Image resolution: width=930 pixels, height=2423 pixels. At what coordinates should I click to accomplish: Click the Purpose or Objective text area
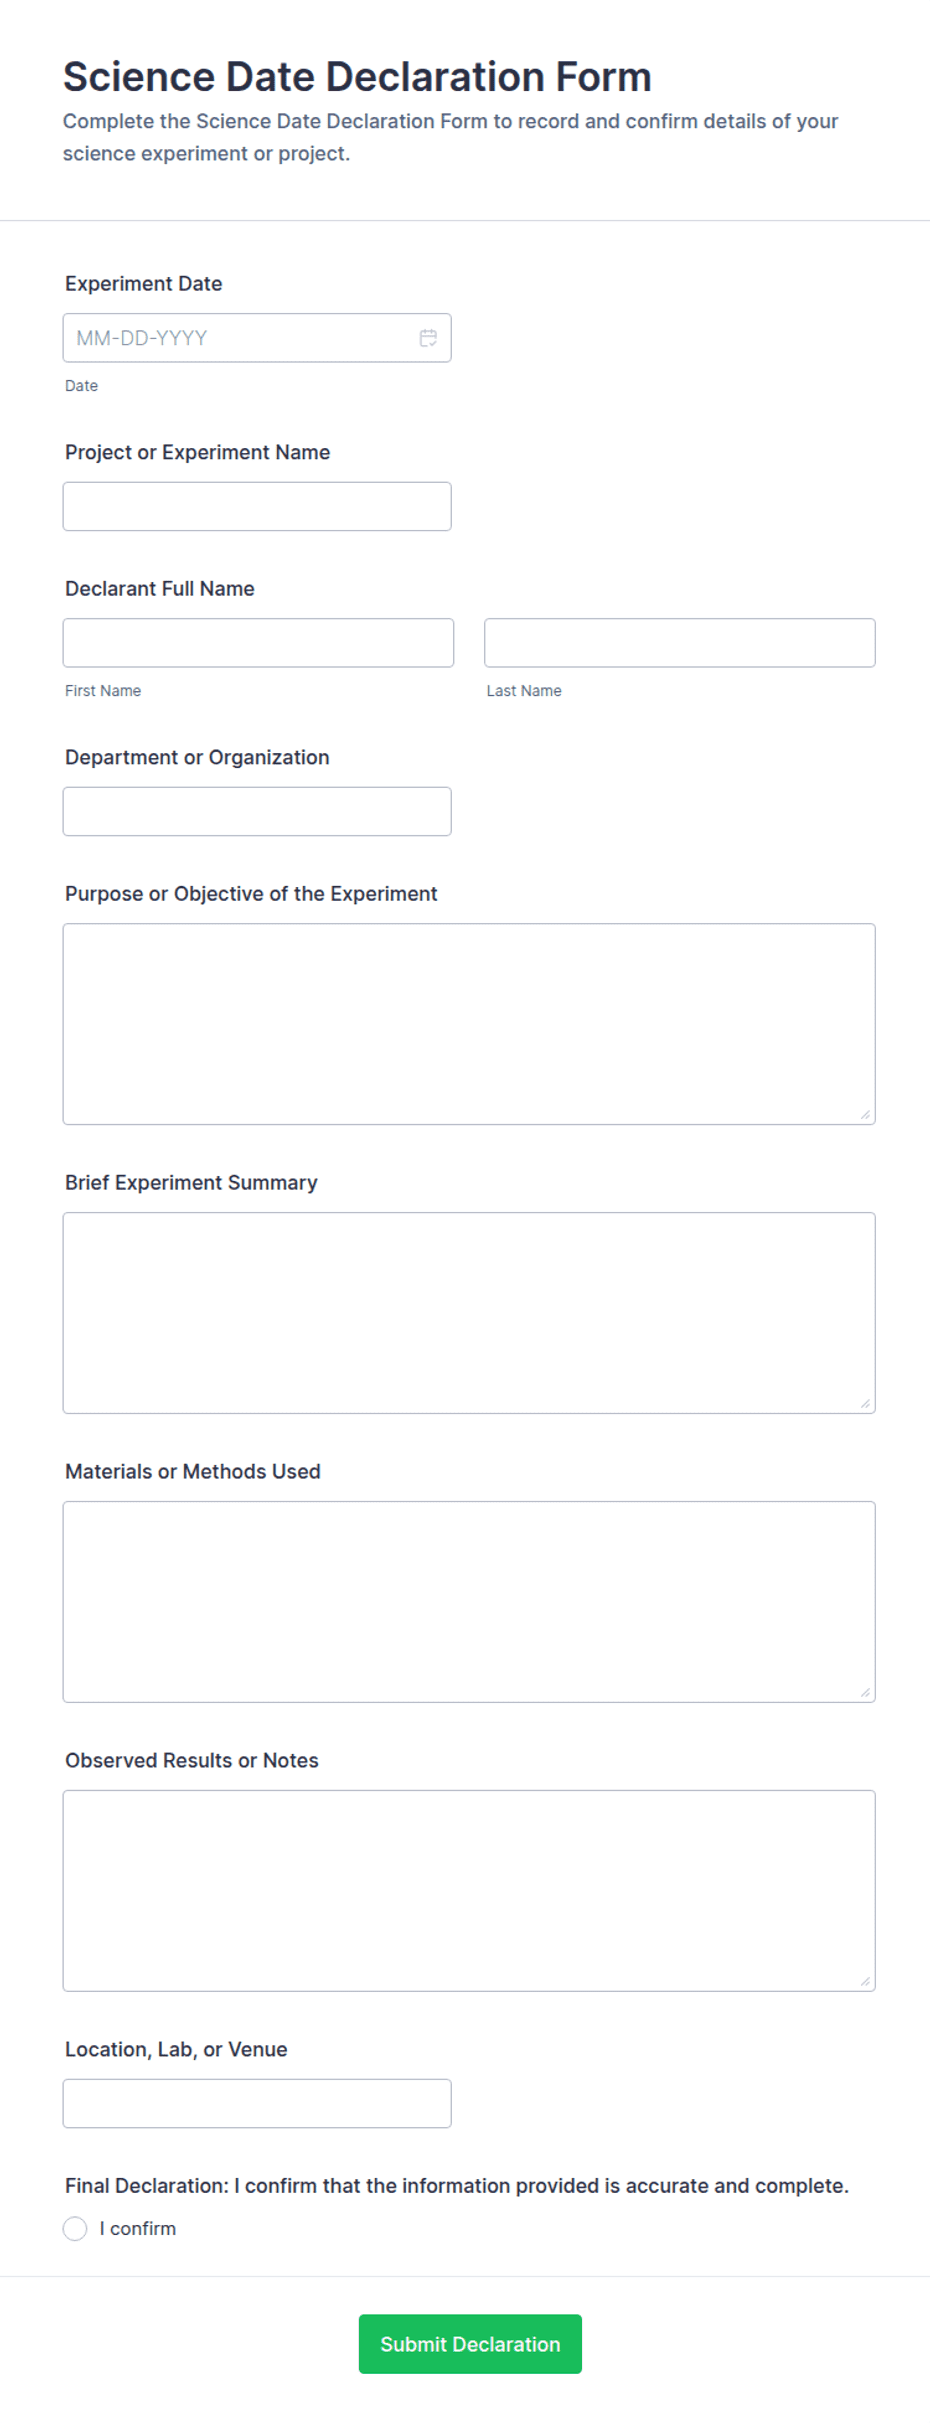pyautogui.click(x=469, y=1024)
